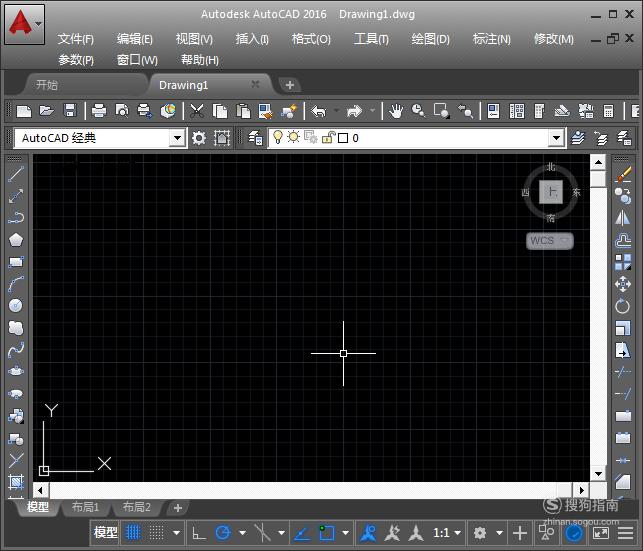The height and width of the screenshot is (551, 643).
Task: Click the Save icon
Action: [x=70, y=111]
